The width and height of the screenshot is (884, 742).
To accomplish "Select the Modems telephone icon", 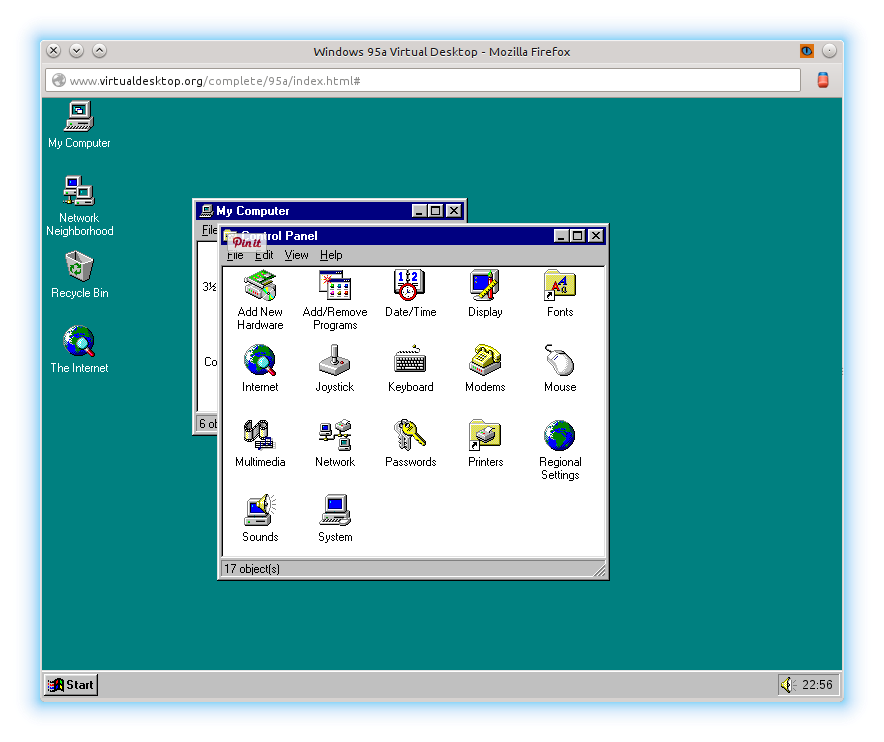I will (x=485, y=361).
